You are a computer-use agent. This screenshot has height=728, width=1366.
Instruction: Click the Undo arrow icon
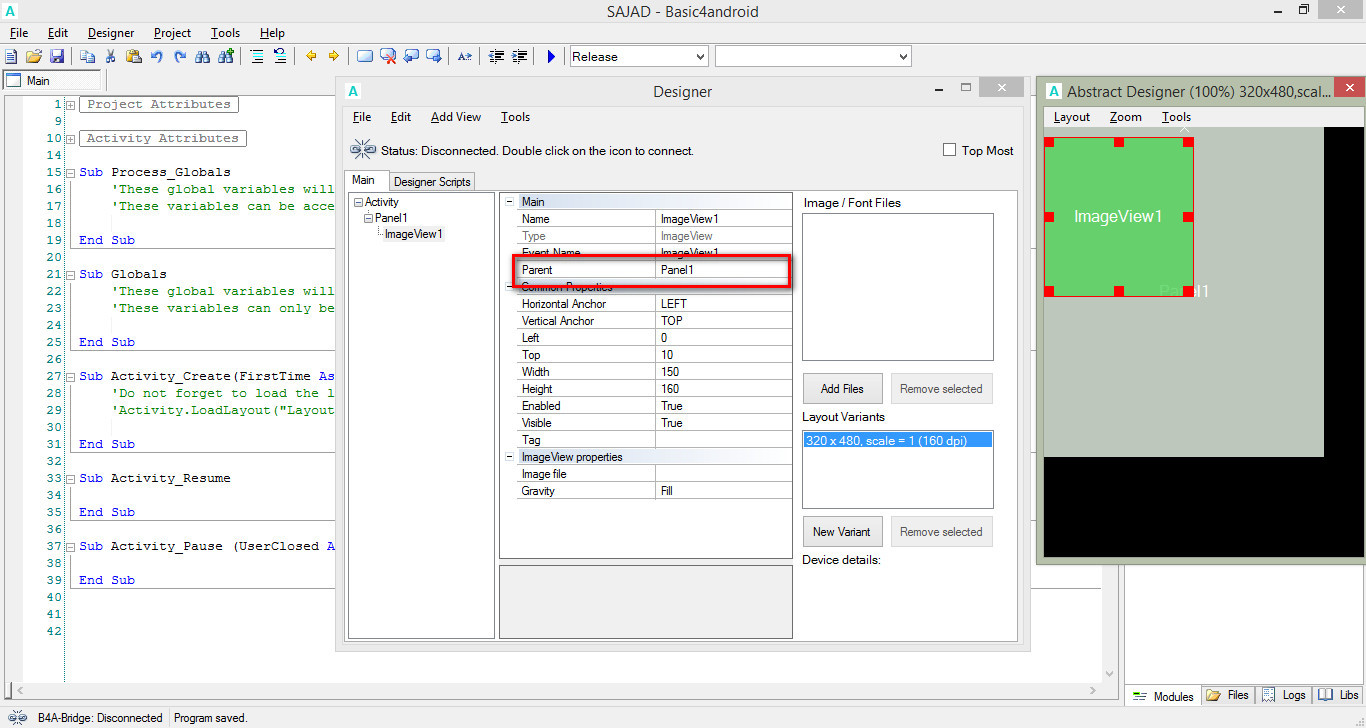coord(156,57)
